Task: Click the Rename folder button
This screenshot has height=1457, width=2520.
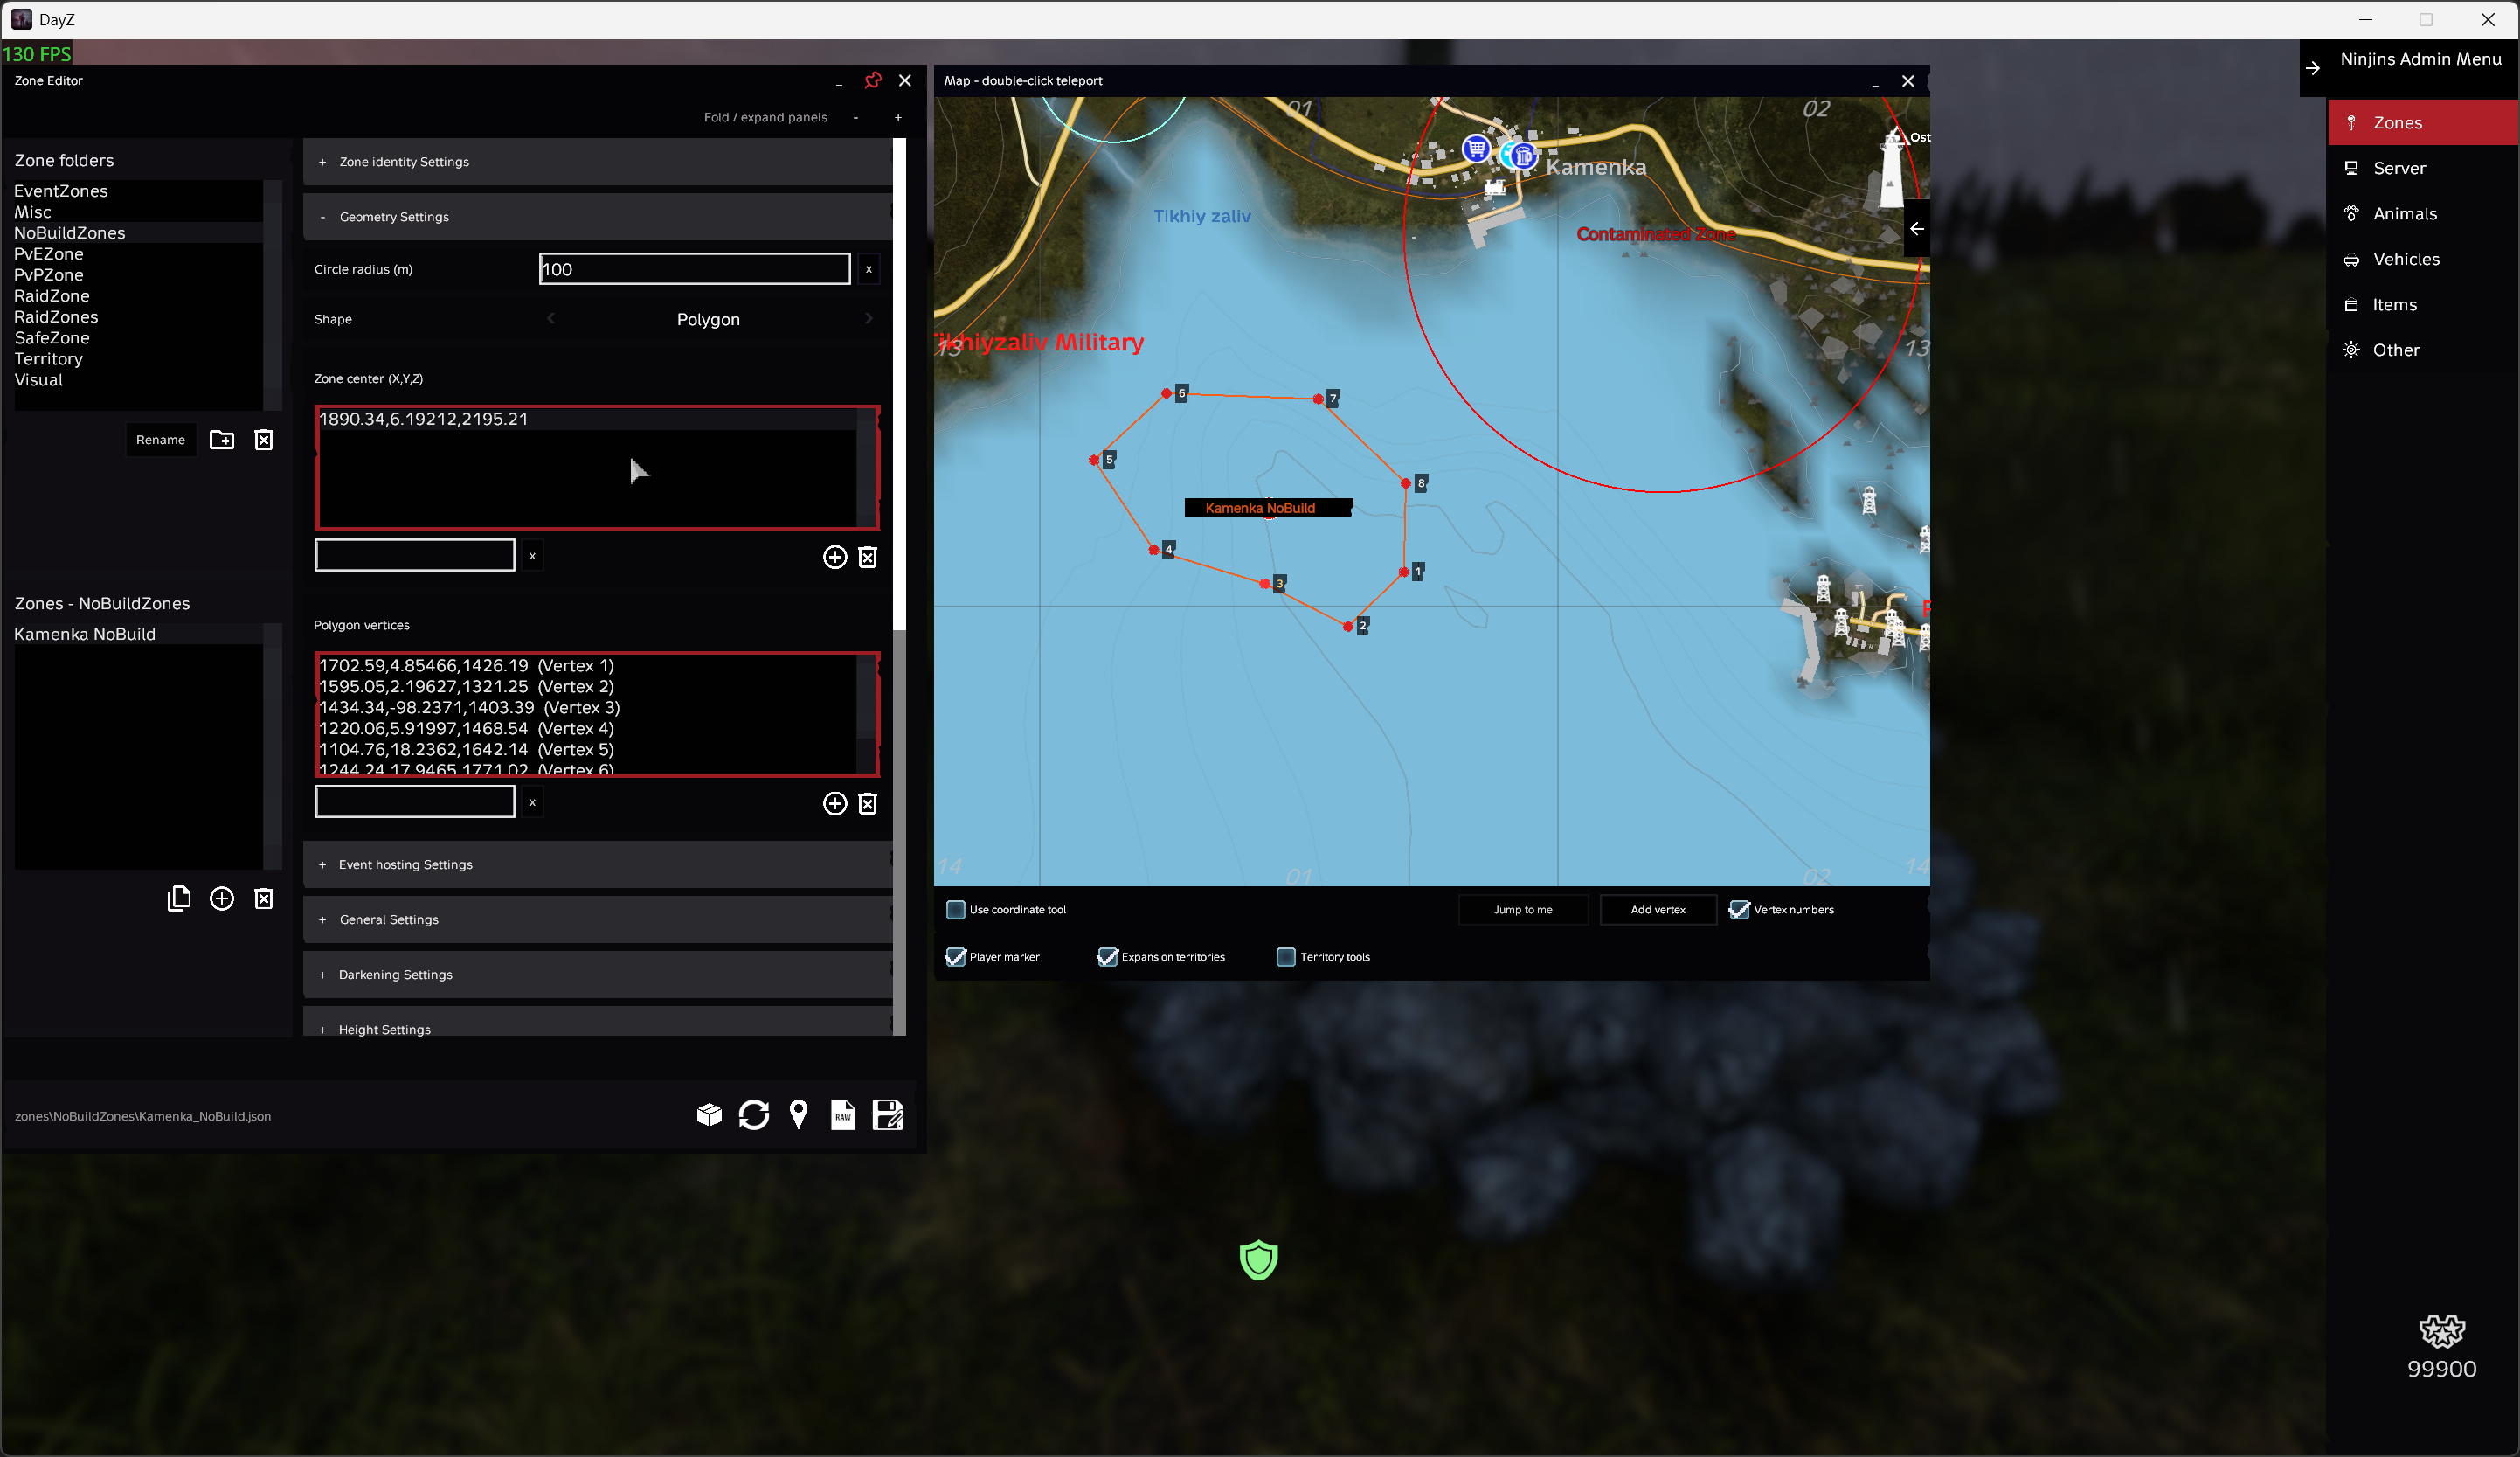Action: [x=161, y=440]
